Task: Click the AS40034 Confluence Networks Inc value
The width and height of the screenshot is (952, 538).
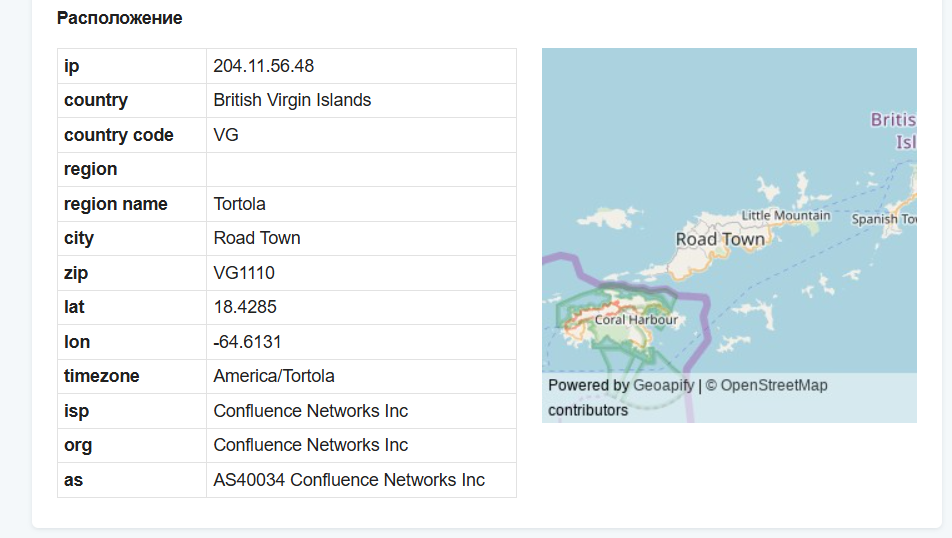Action: (x=349, y=480)
